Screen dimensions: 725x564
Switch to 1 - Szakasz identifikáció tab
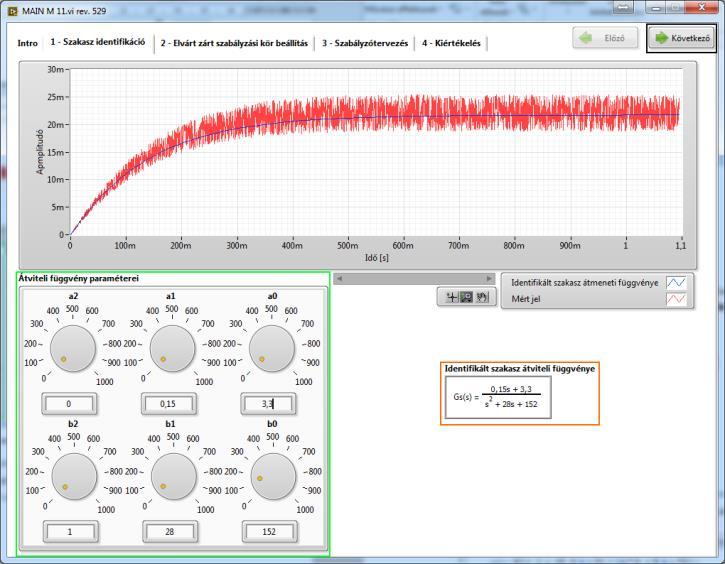(98, 42)
